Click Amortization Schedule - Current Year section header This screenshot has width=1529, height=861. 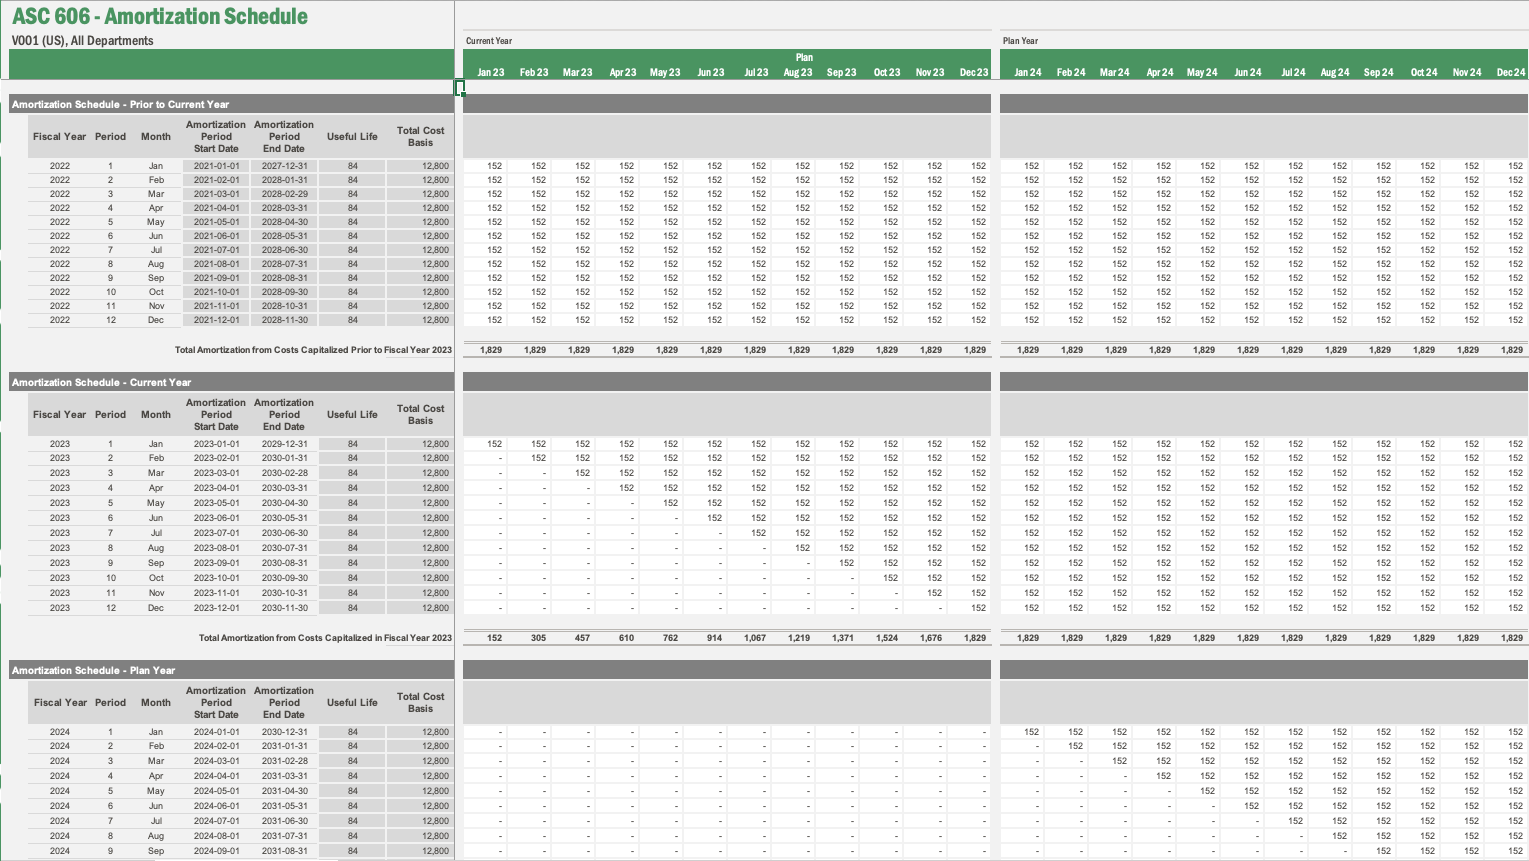(102, 382)
